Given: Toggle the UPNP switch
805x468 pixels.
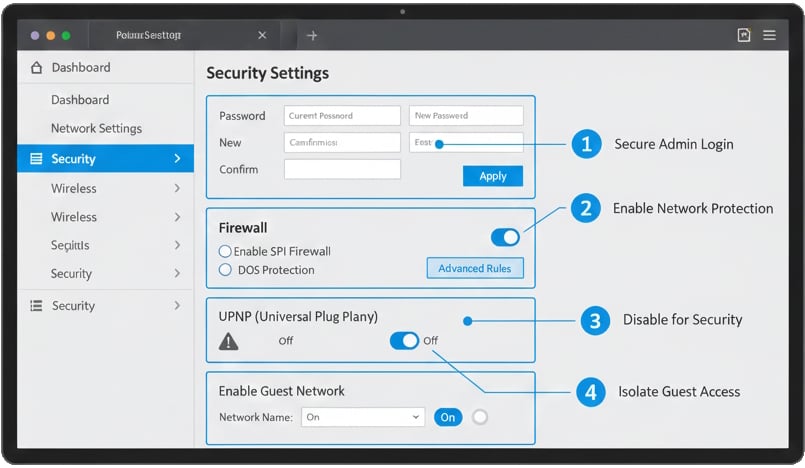Looking at the screenshot, I should 404,340.
